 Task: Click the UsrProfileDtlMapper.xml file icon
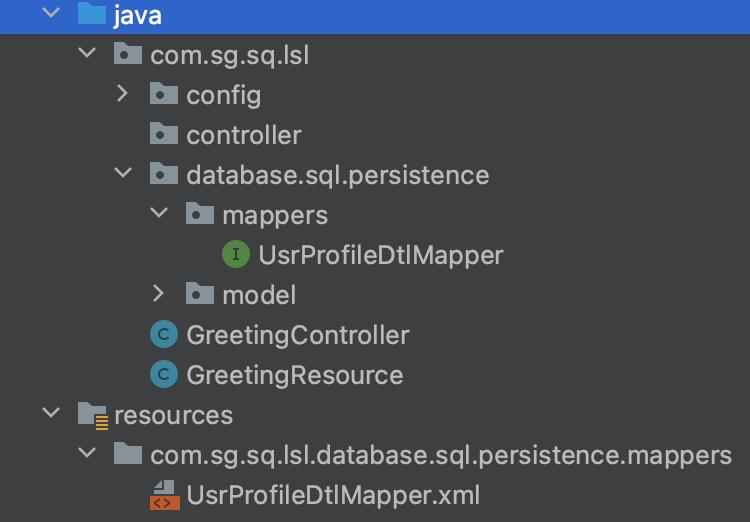point(163,495)
